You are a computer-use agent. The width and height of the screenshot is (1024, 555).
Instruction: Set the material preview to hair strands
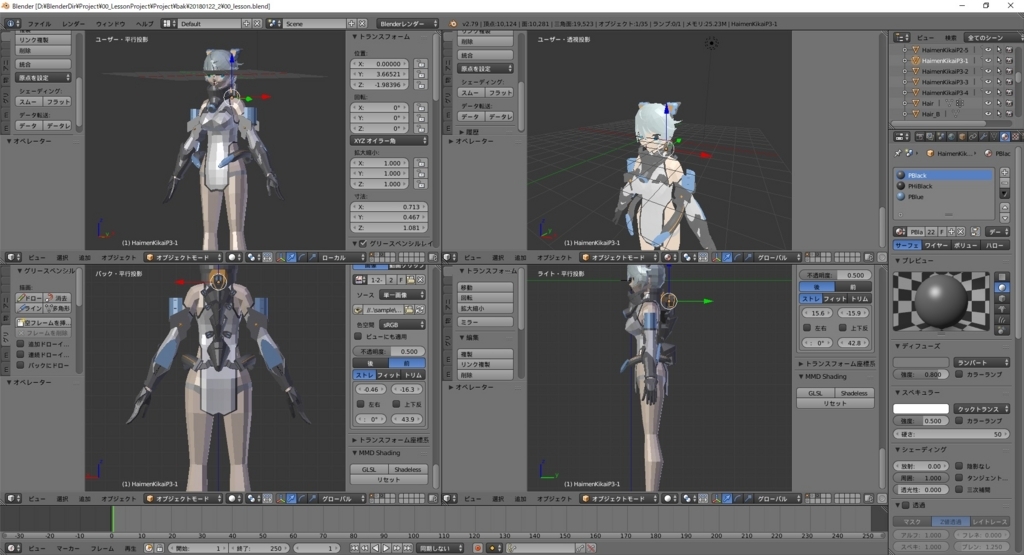tap(1002, 320)
